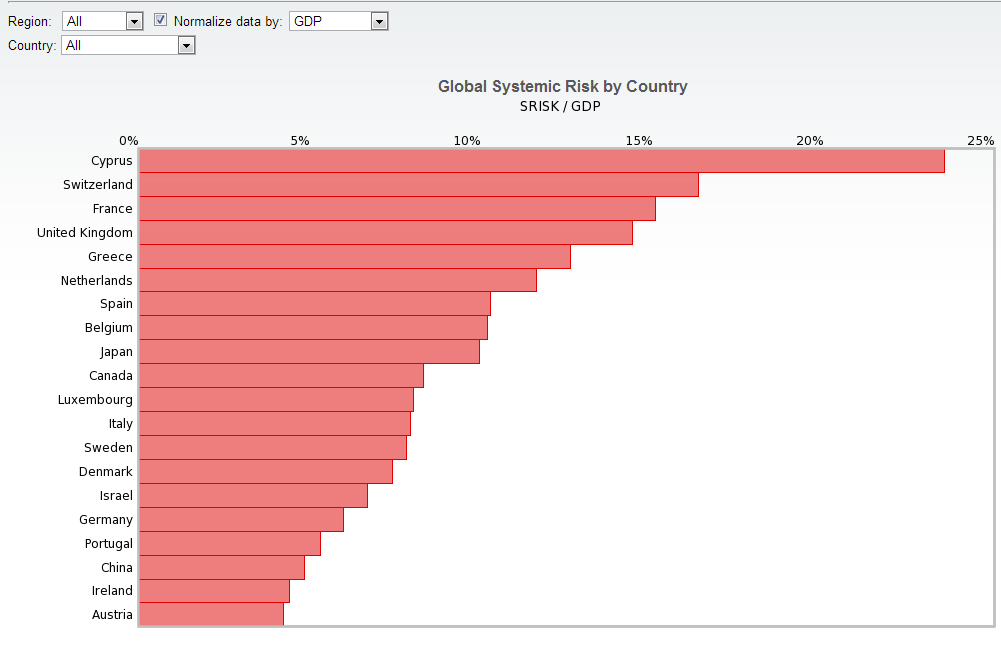This screenshot has width=1001, height=654.
Task: Toggle the Normalize data checkbox
Action: [160, 20]
